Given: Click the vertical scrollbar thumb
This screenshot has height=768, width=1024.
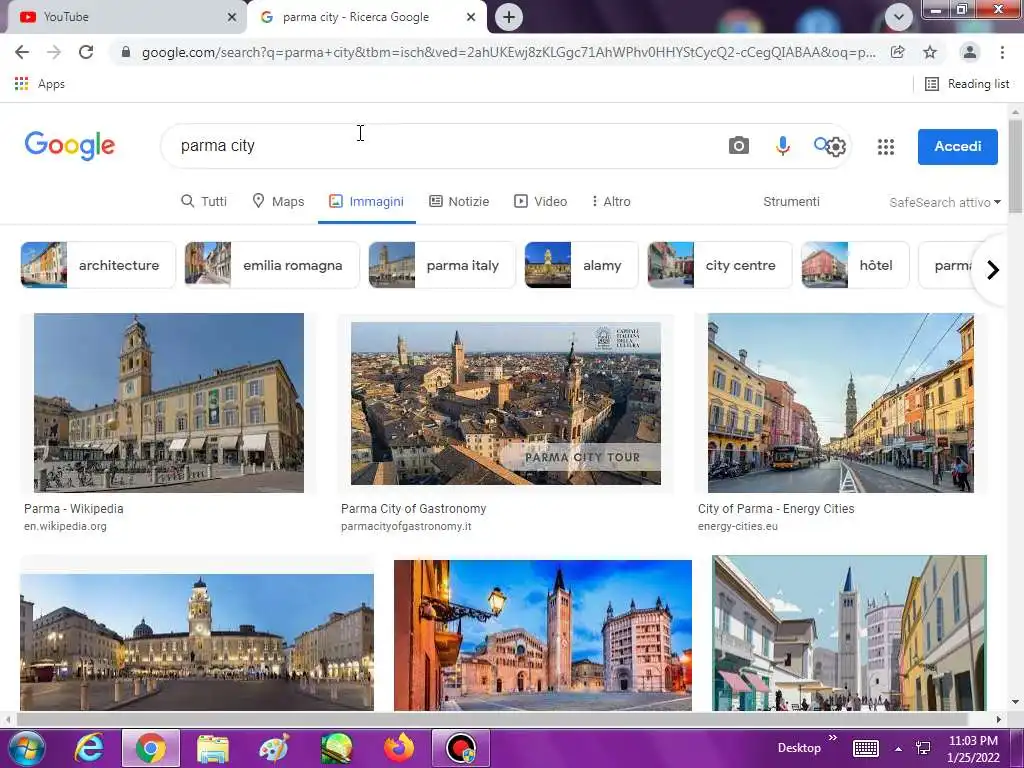Looking at the screenshot, I should tap(1015, 167).
